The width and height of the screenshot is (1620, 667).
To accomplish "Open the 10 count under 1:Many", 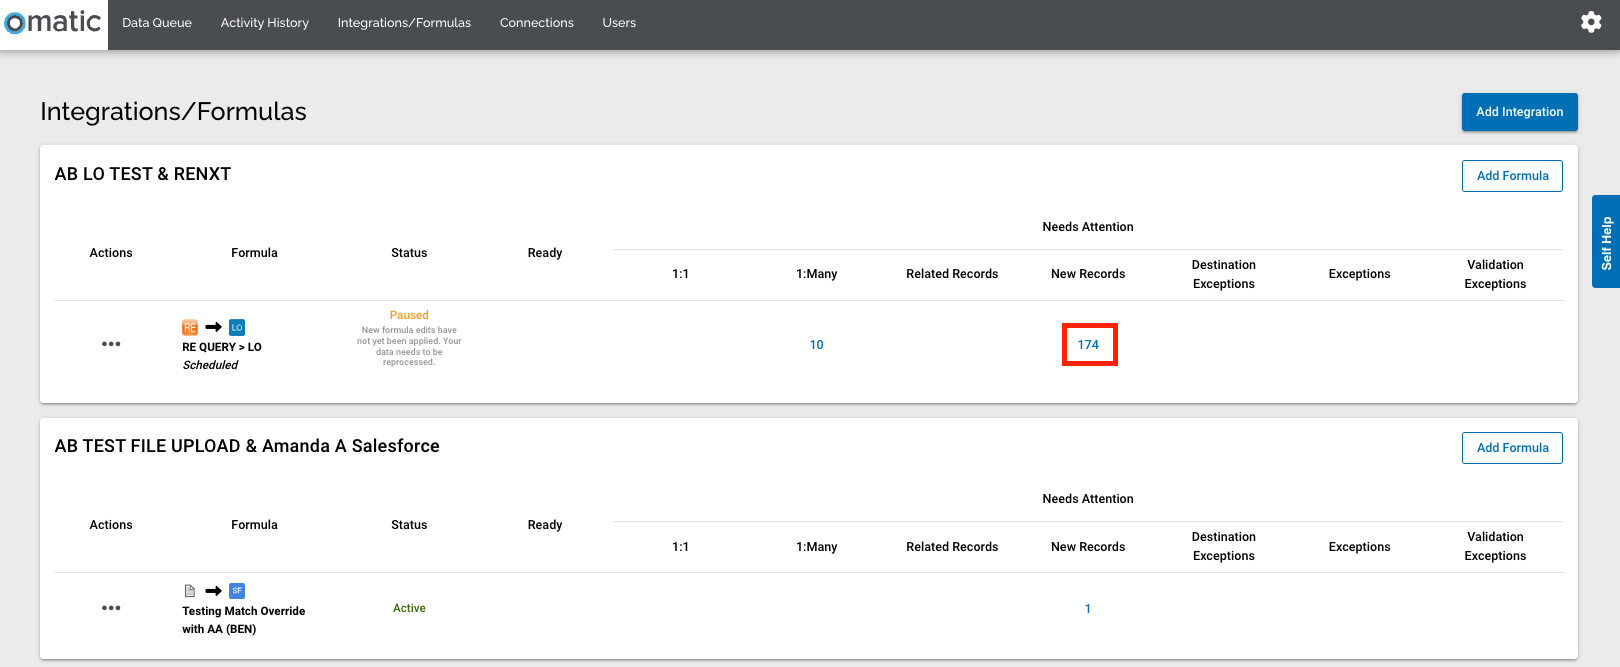I will click(817, 345).
